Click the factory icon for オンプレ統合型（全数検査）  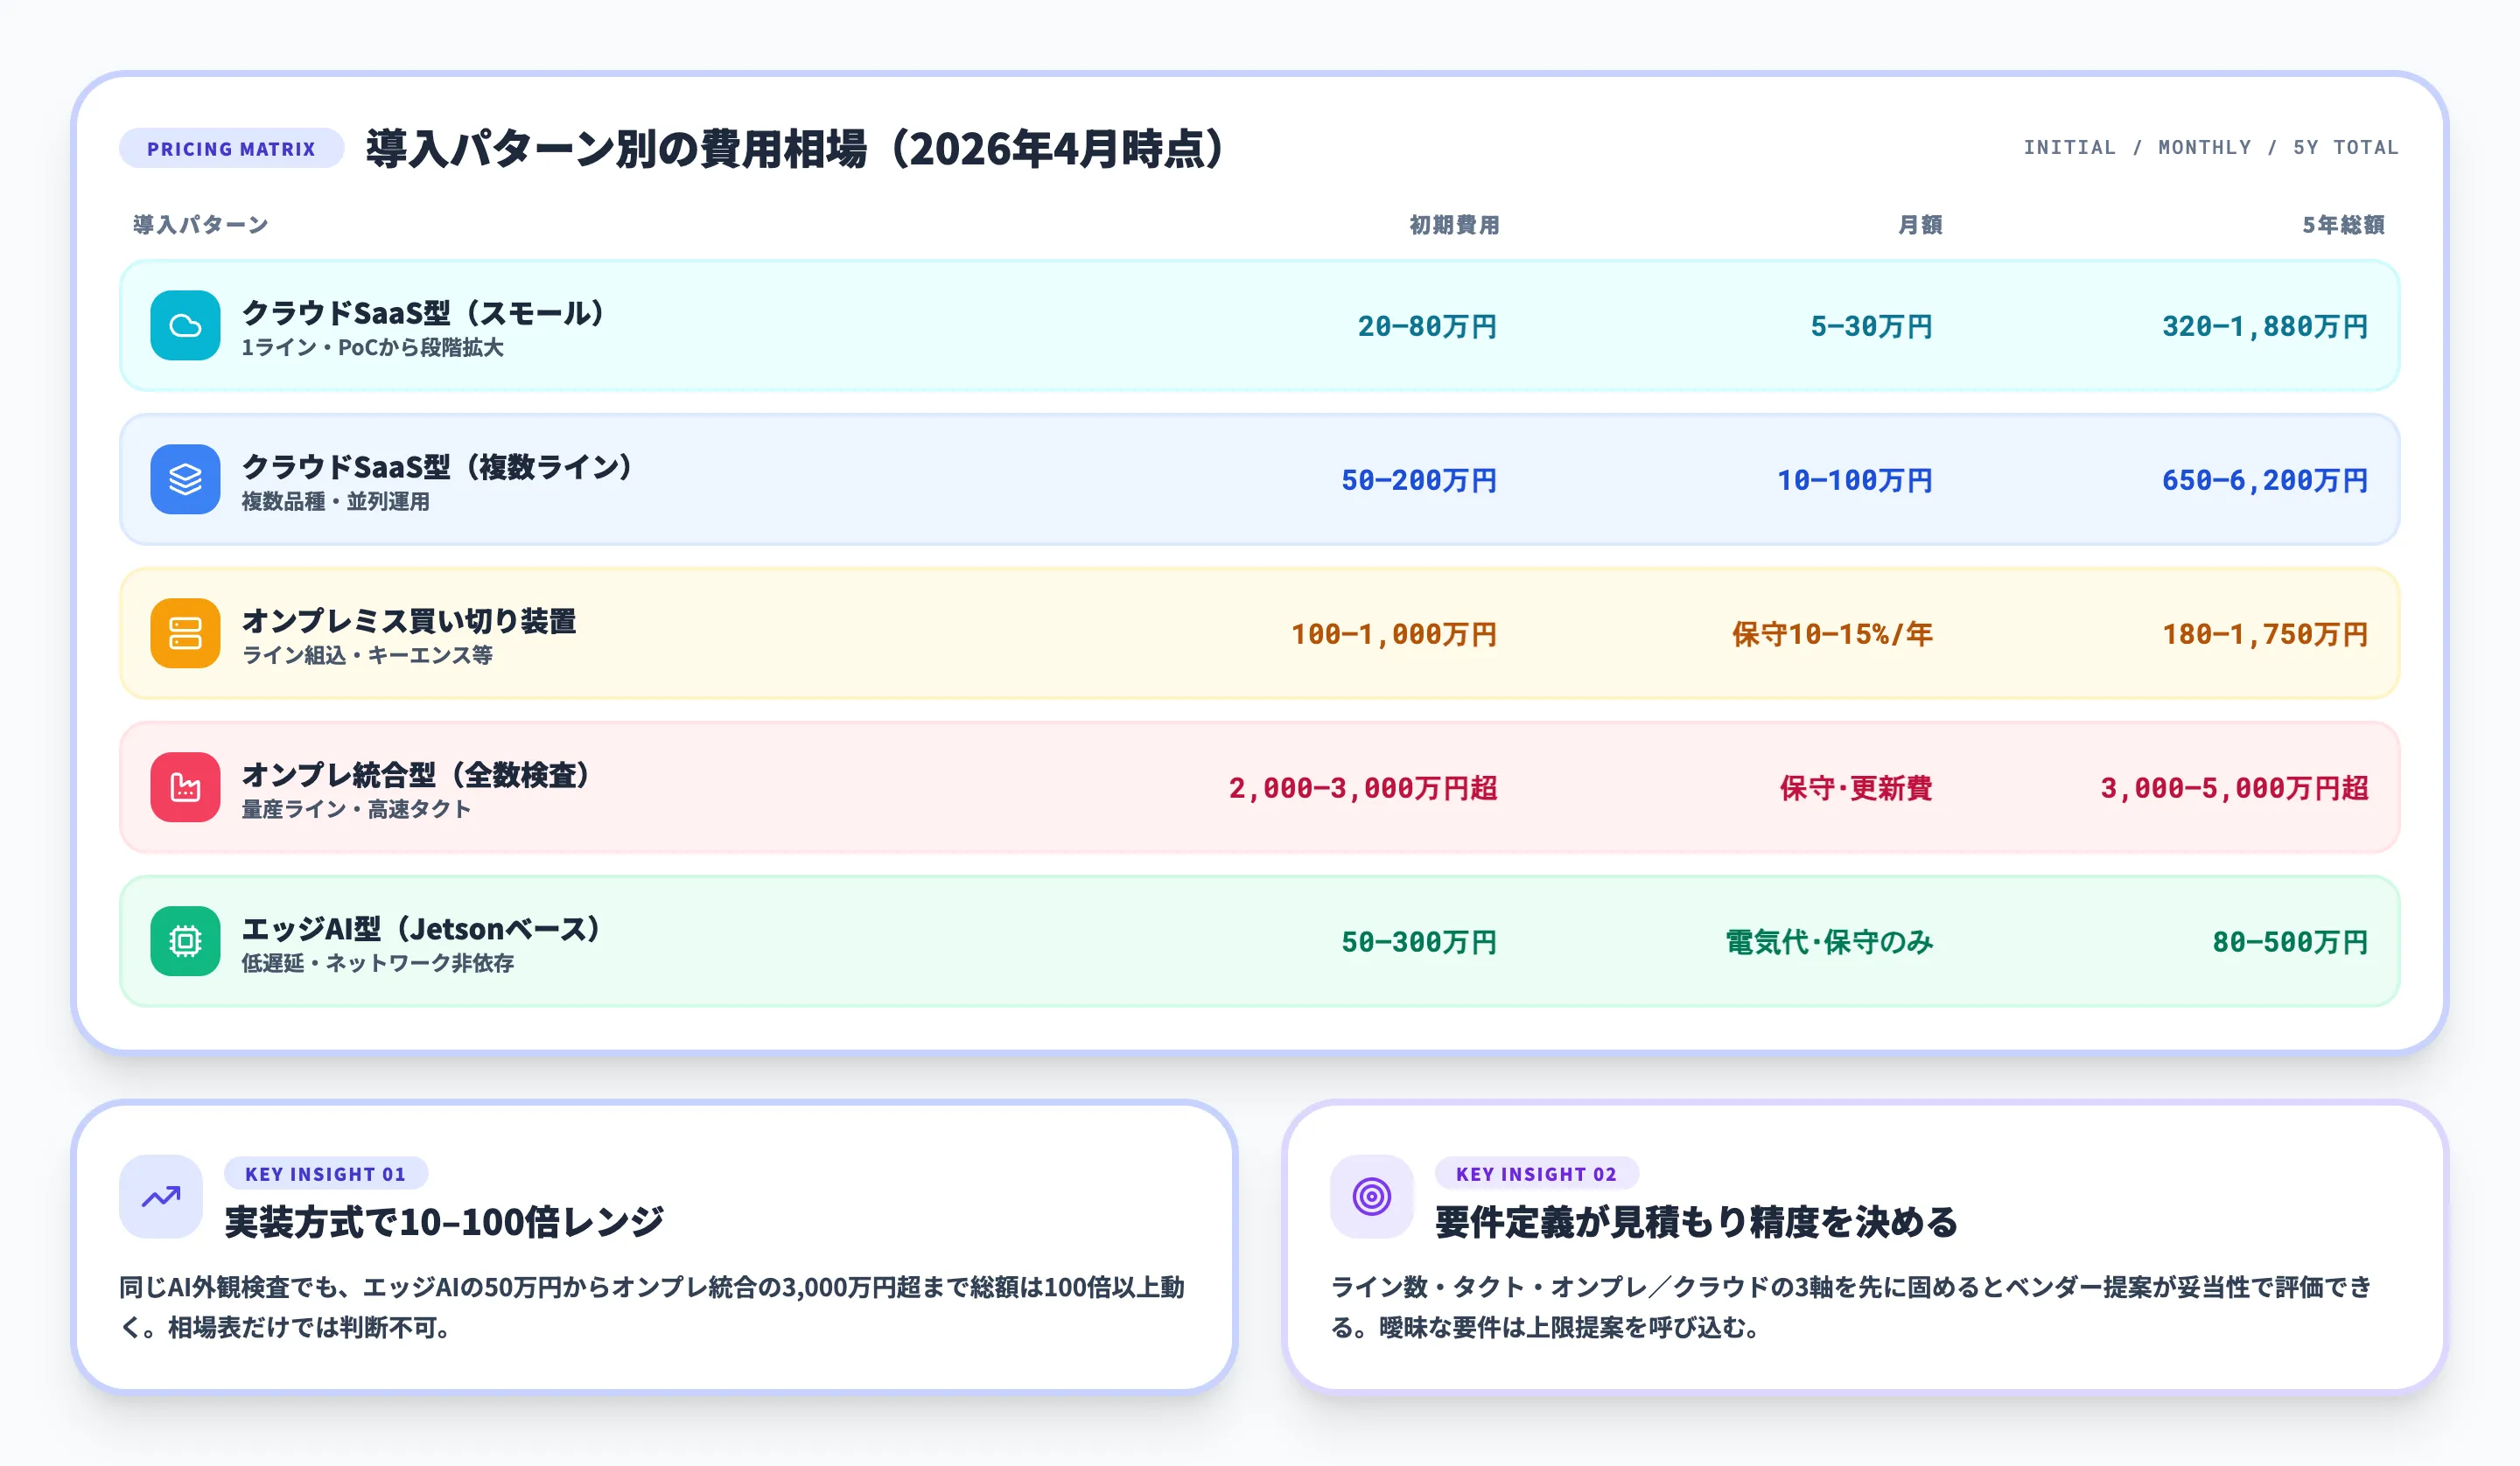pos(185,787)
